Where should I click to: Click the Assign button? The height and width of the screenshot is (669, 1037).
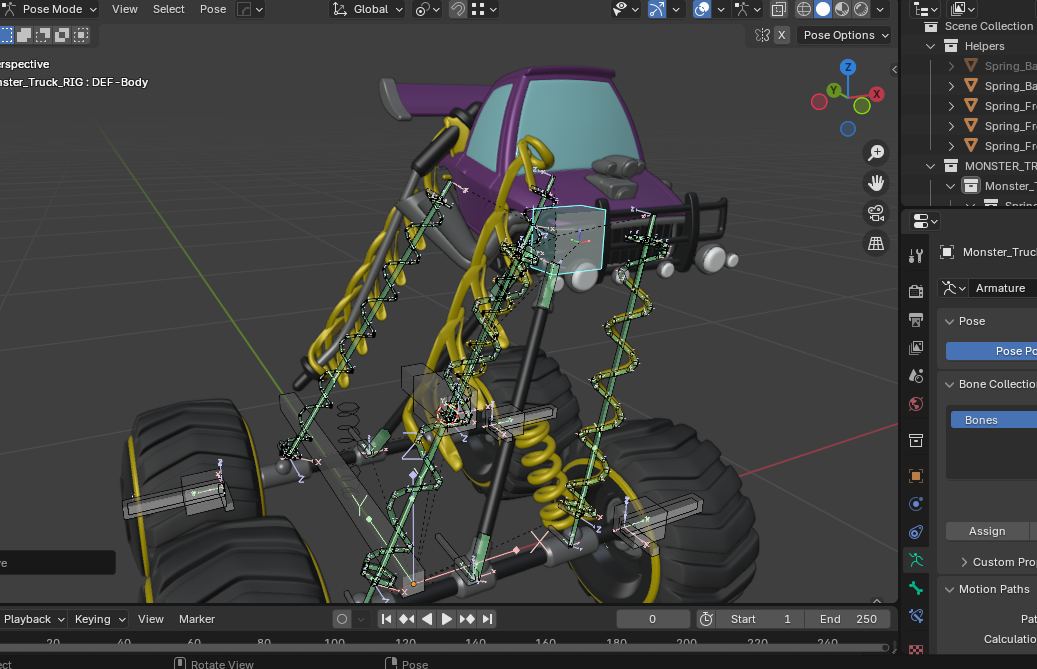pyautogui.click(x=986, y=531)
